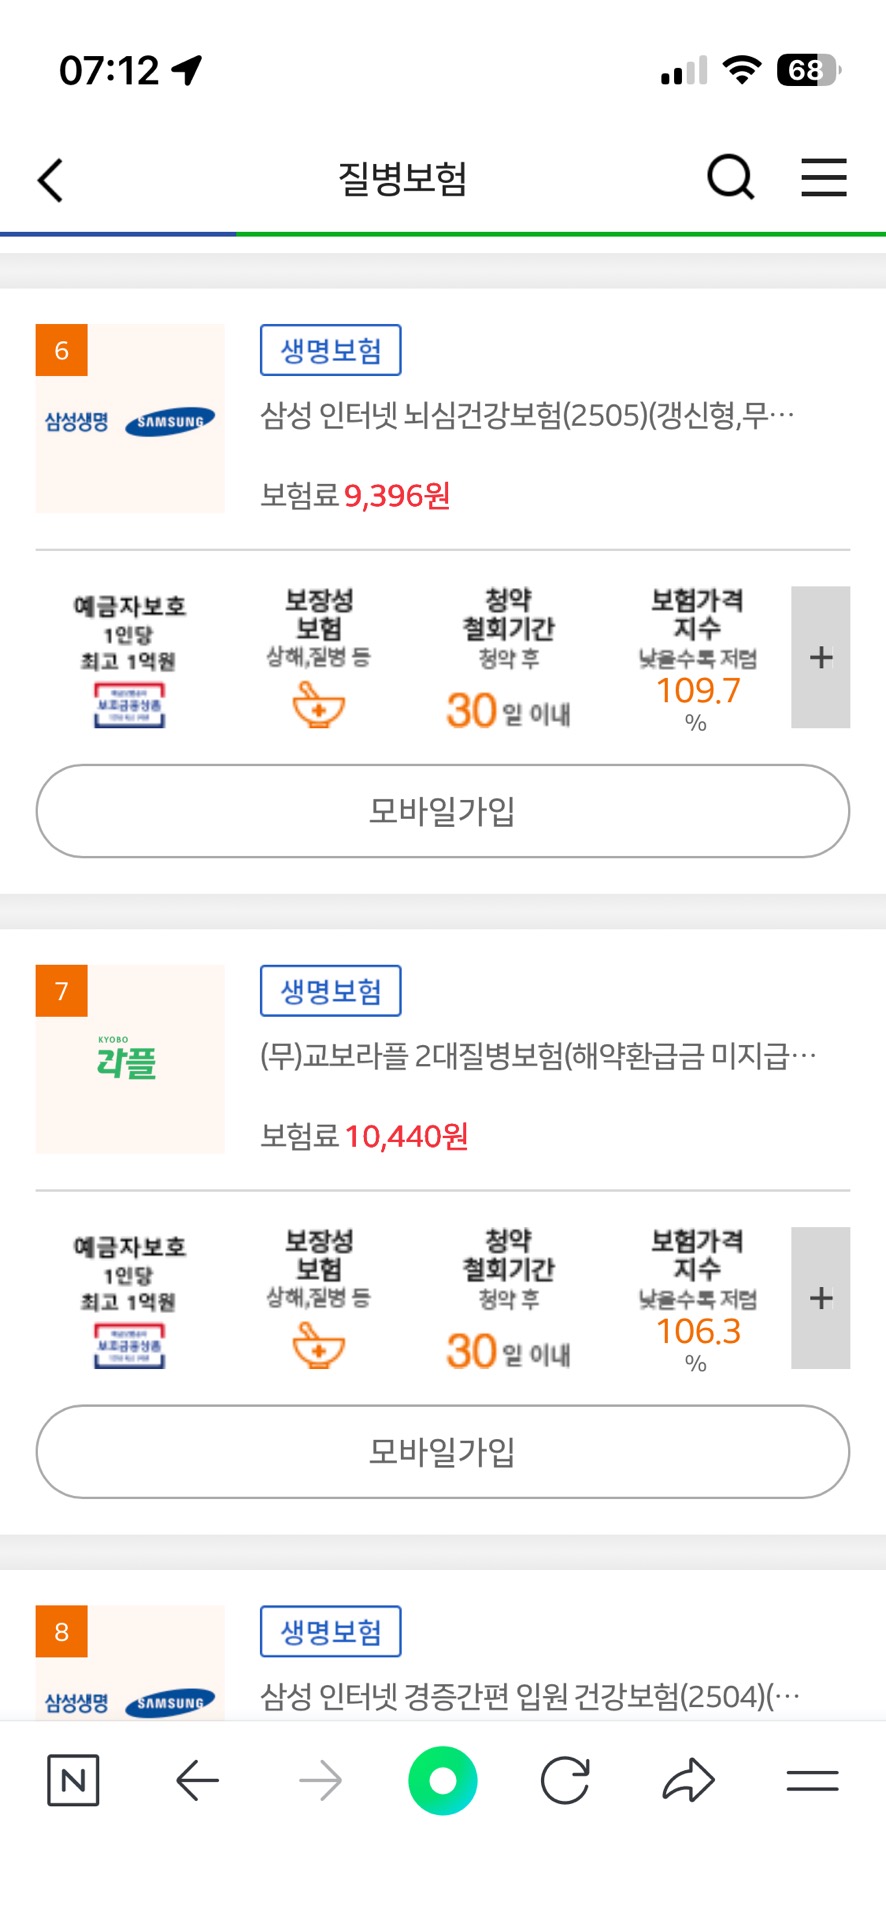Tap the Samsung Life logo thumbnail on item 6
The width and height of the screenshot is (886, 1920).
coord(130,420)
